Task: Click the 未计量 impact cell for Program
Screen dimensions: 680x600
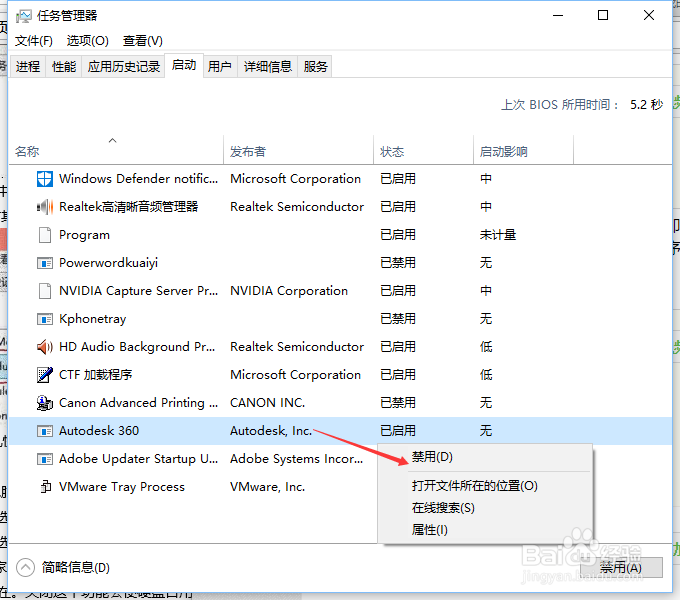Action: (x=498, y=235)
